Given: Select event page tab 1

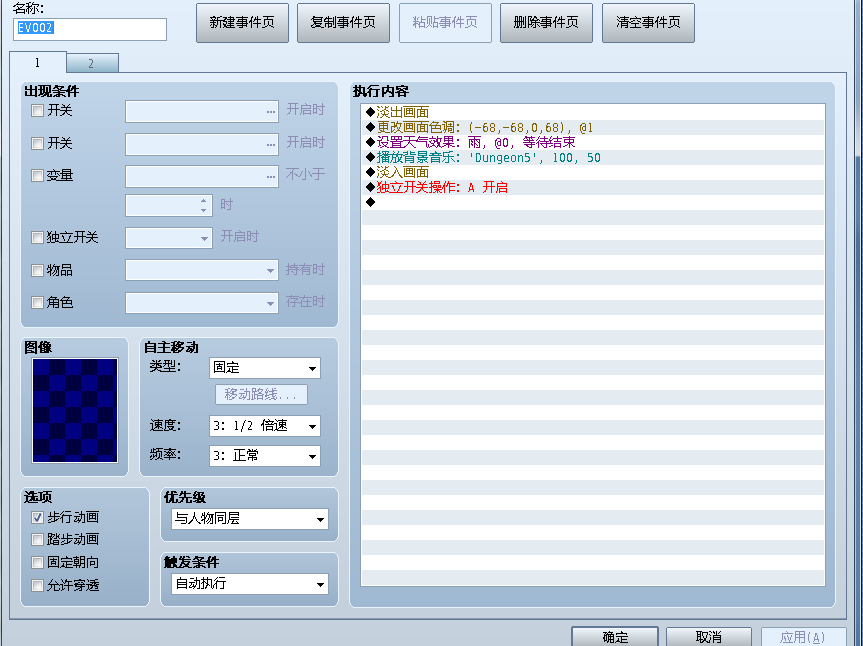Looking at the screenshot, I should [37, 62].
